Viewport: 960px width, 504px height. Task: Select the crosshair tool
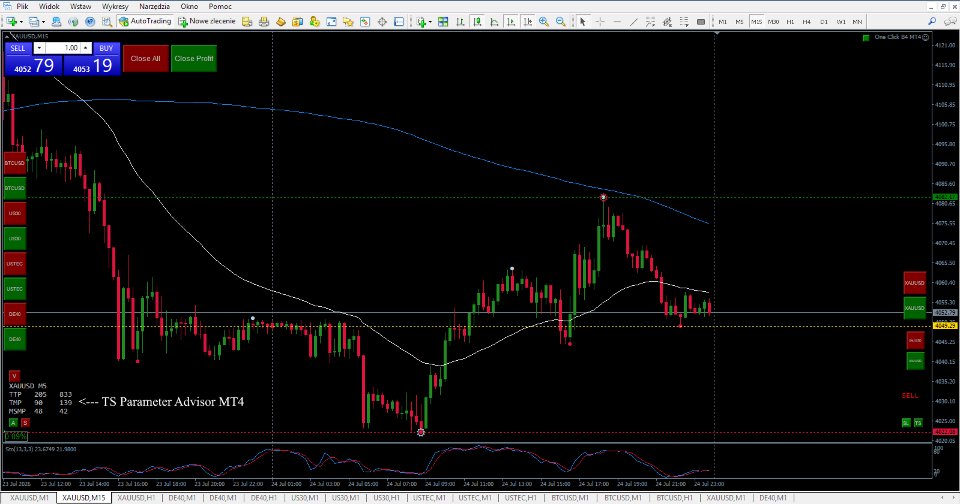click(600, 21)
